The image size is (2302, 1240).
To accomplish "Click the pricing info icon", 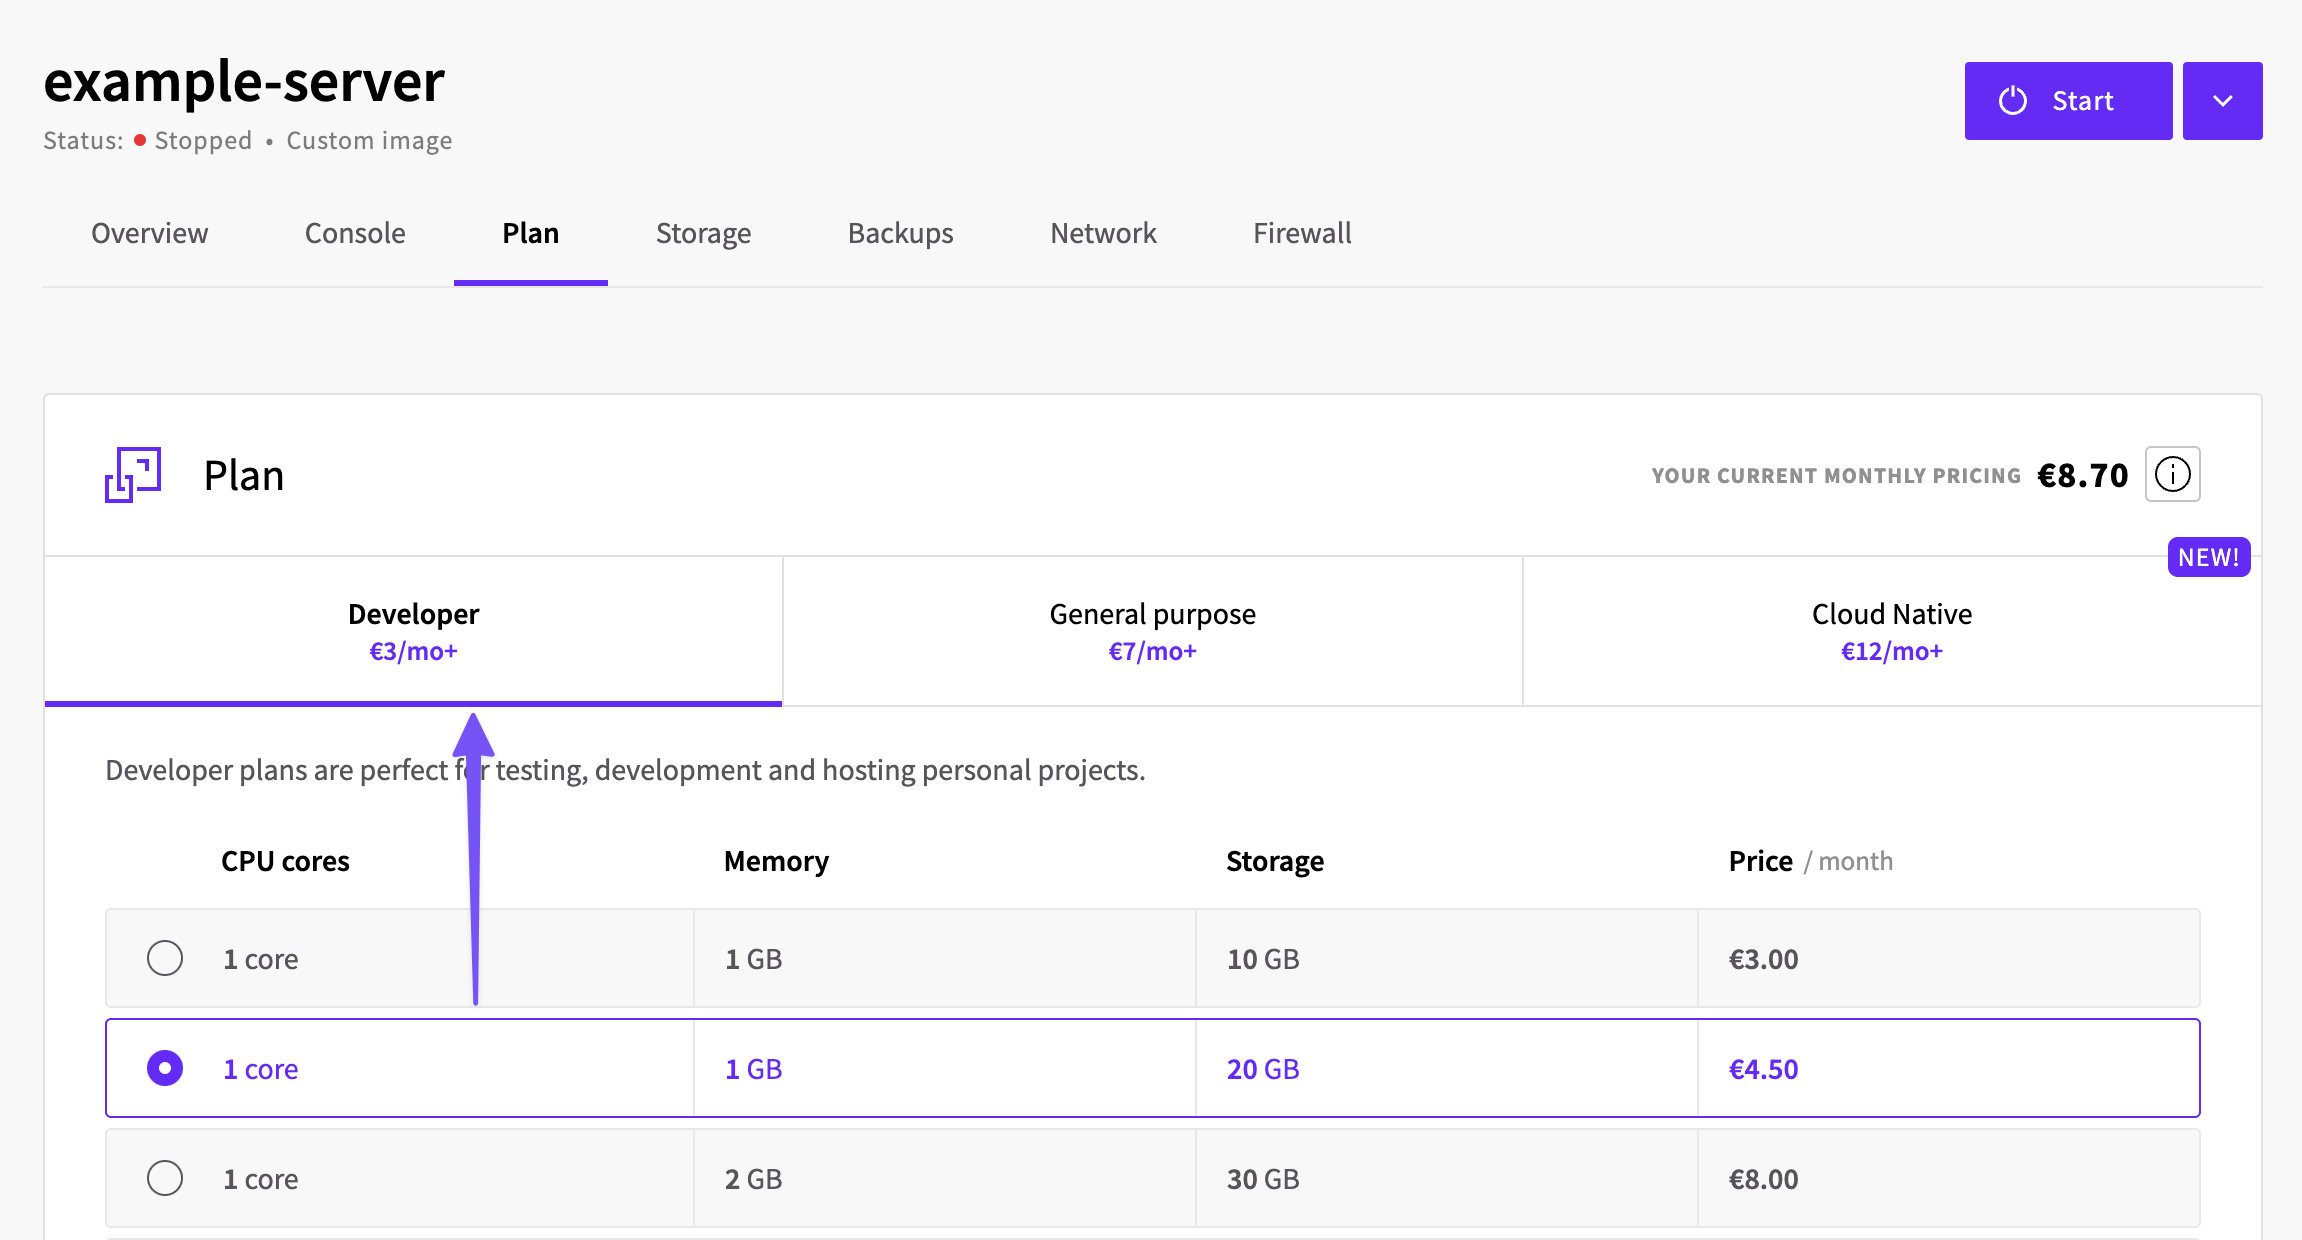I will [2172, 474].
